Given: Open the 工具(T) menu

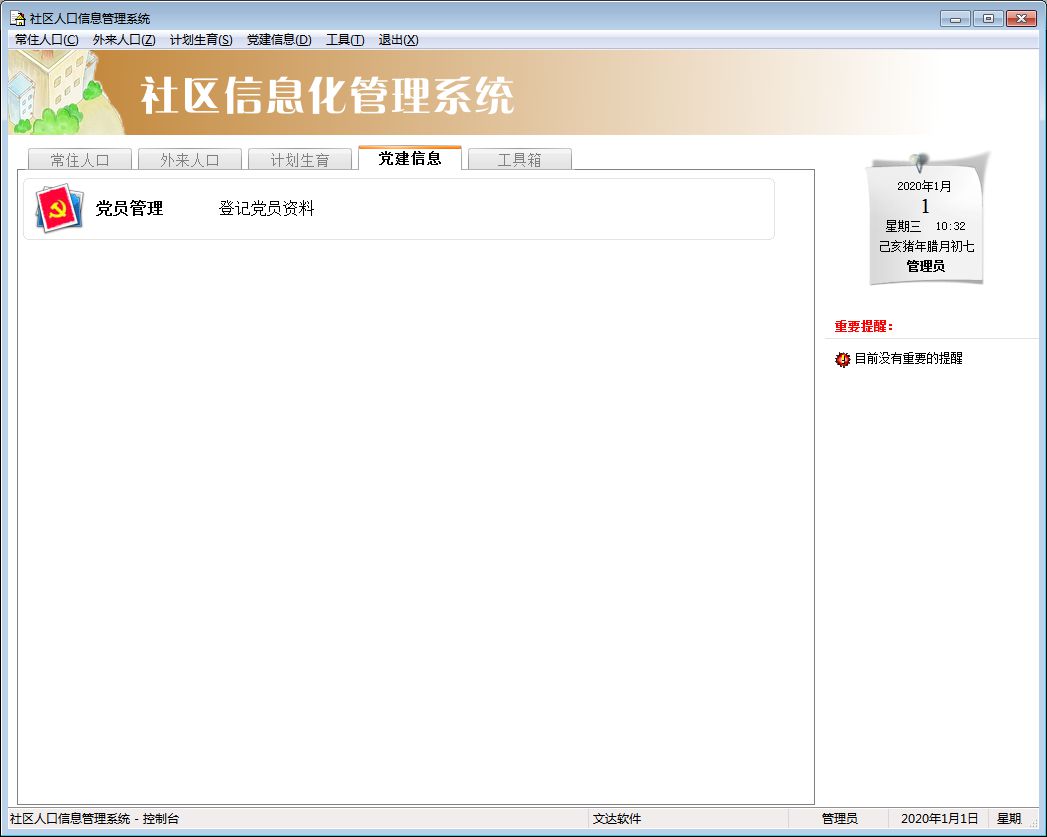Looking at the screenshot, I should pos(345,40).
